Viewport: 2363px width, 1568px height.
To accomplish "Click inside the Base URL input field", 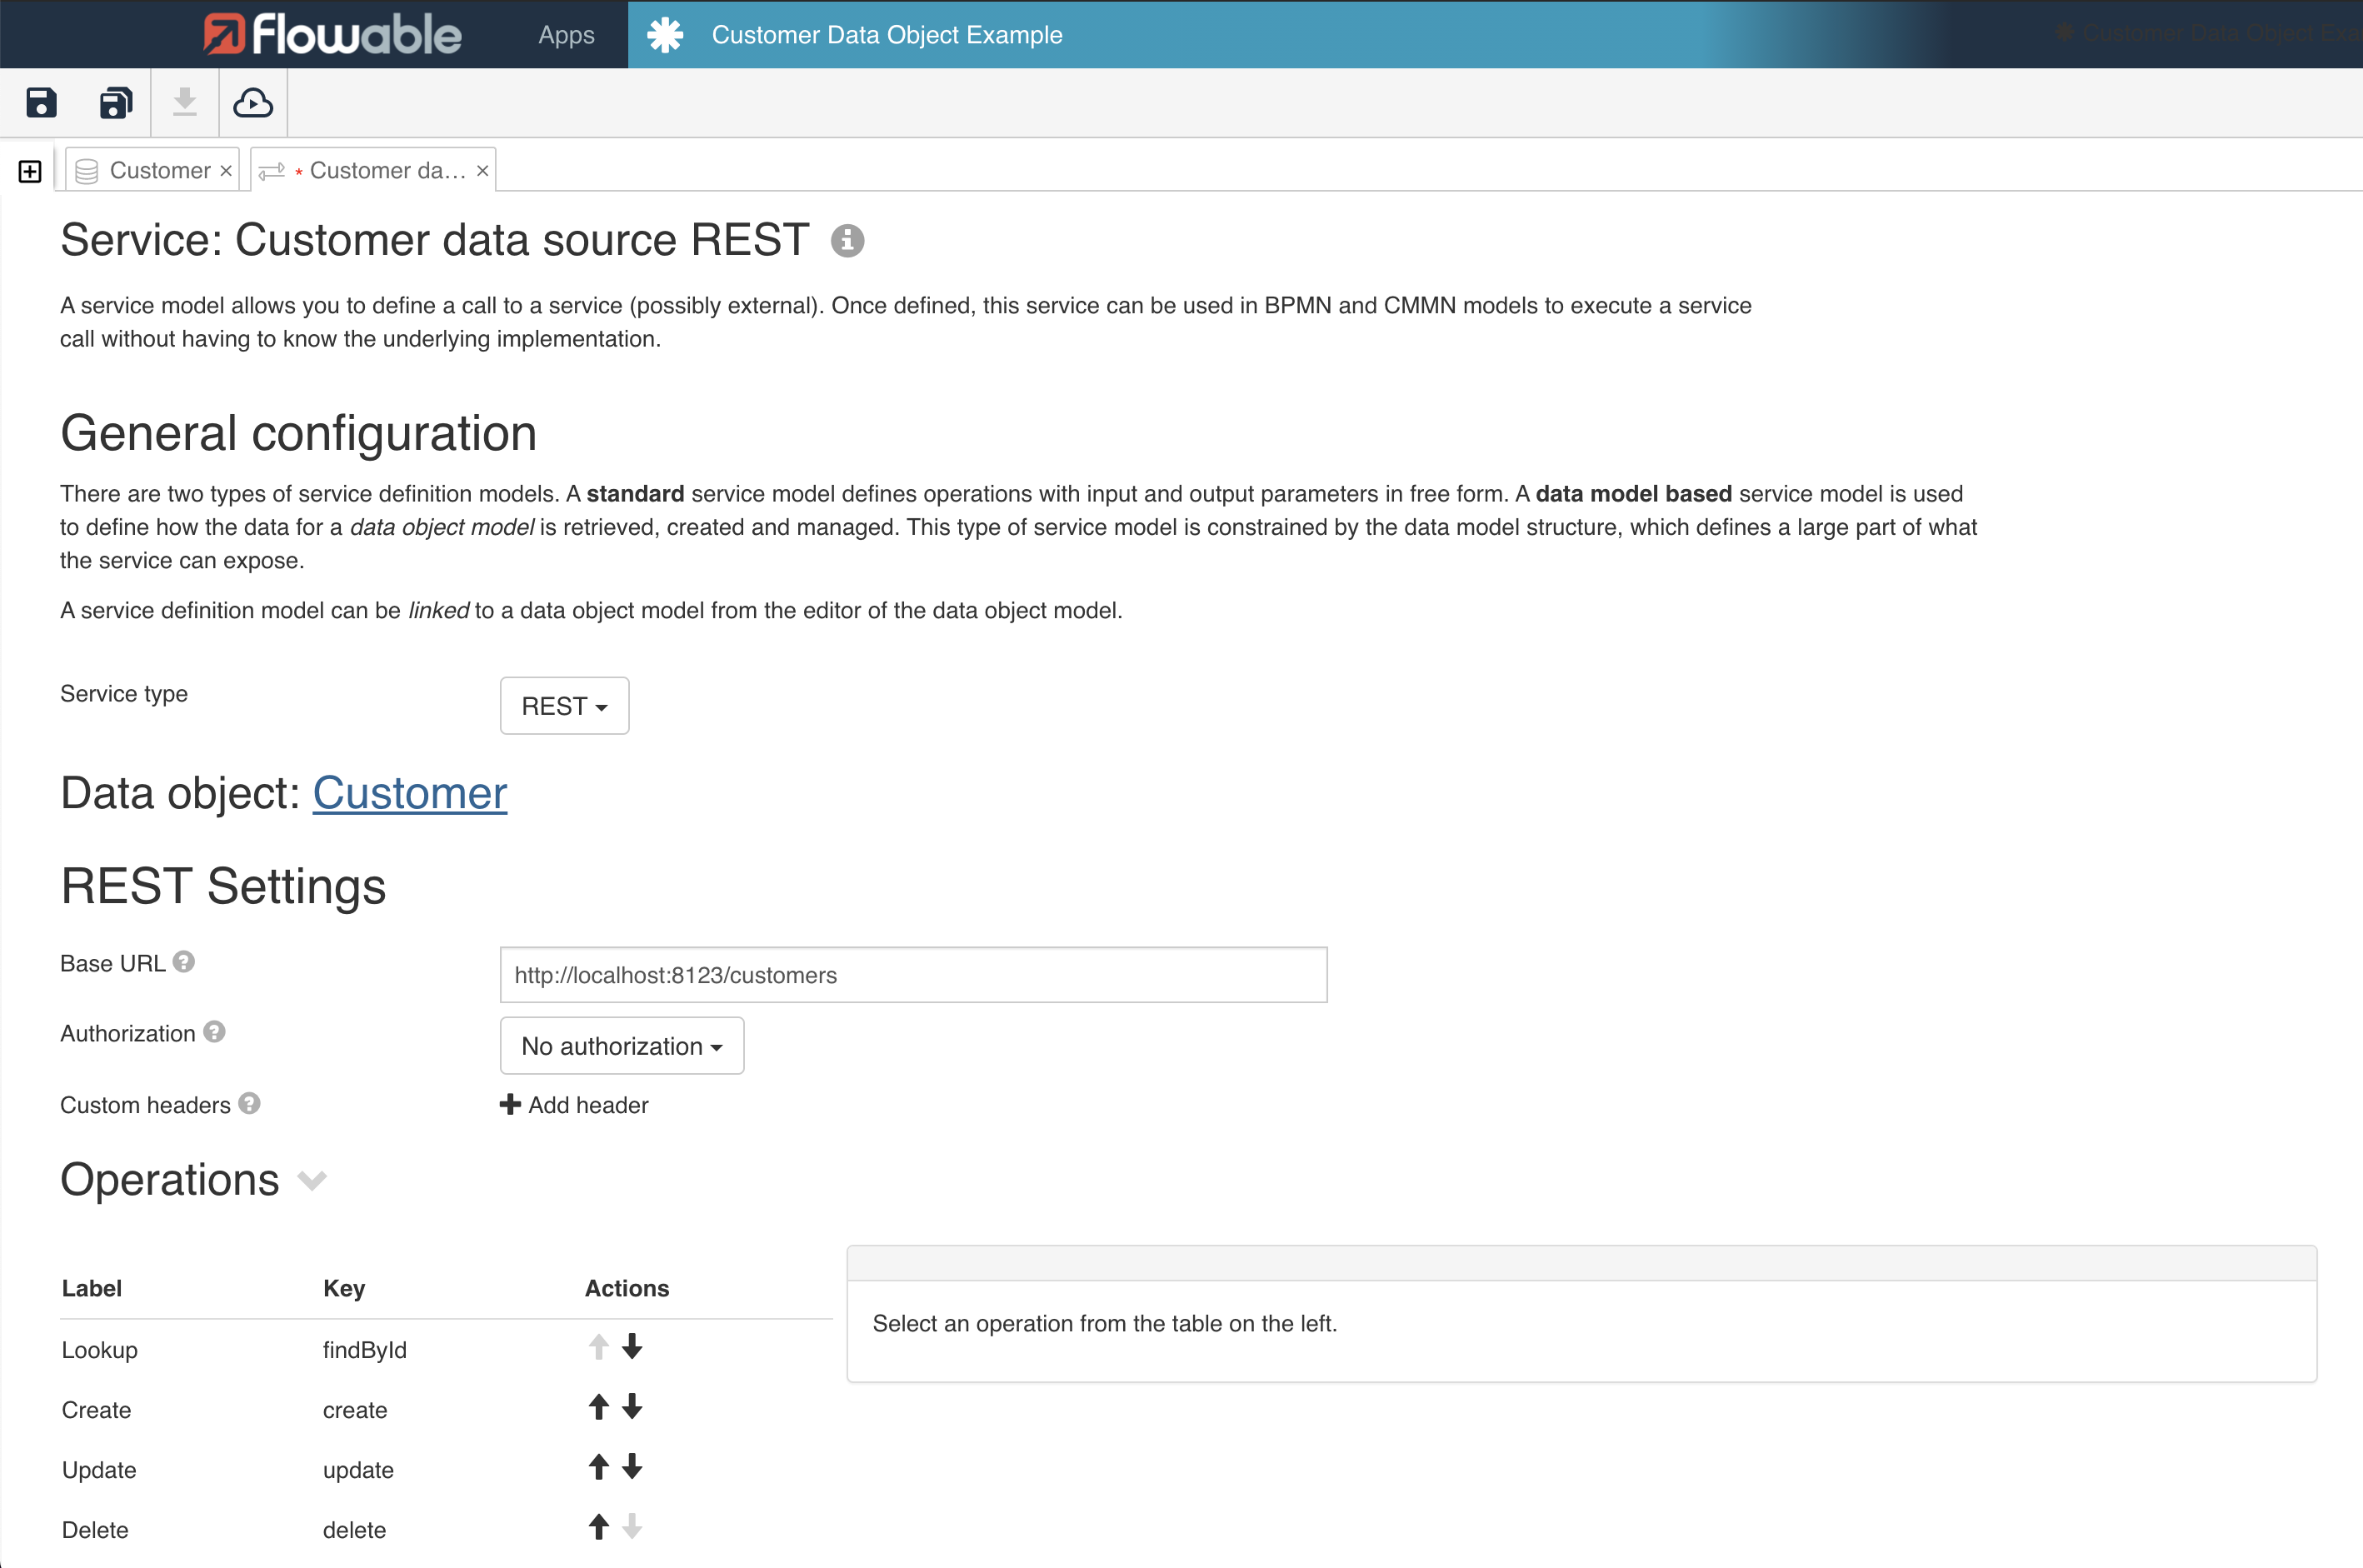I will point(912,974).
